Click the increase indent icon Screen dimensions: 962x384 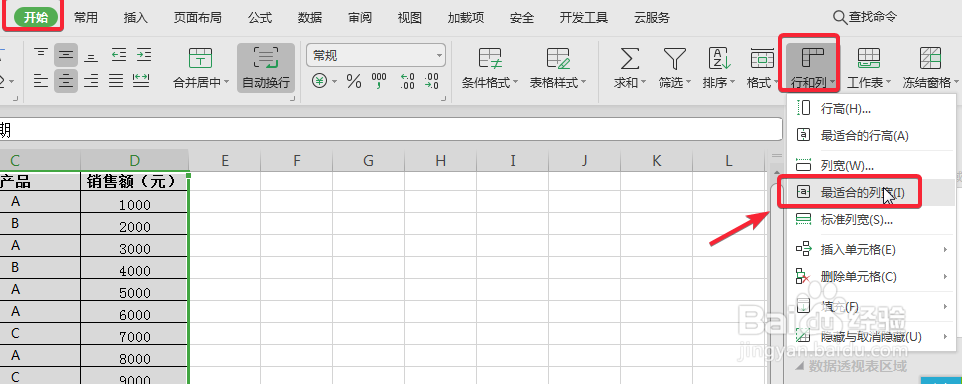point(143,55)
